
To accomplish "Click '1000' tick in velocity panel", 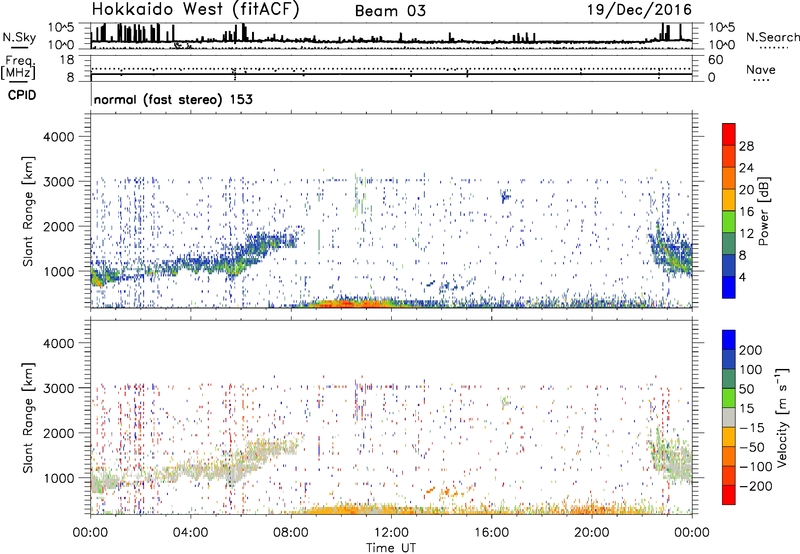I will point(59,478).
